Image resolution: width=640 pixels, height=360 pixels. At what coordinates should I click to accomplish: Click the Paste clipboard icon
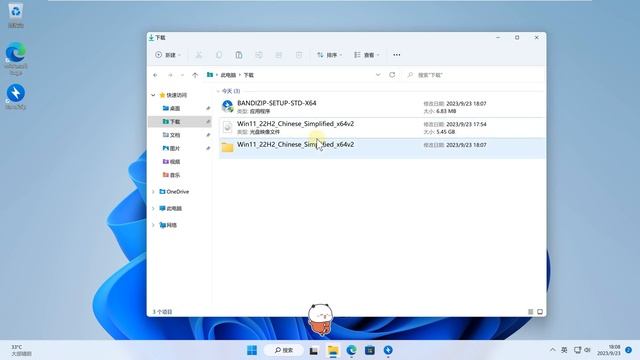click(239, 55)
